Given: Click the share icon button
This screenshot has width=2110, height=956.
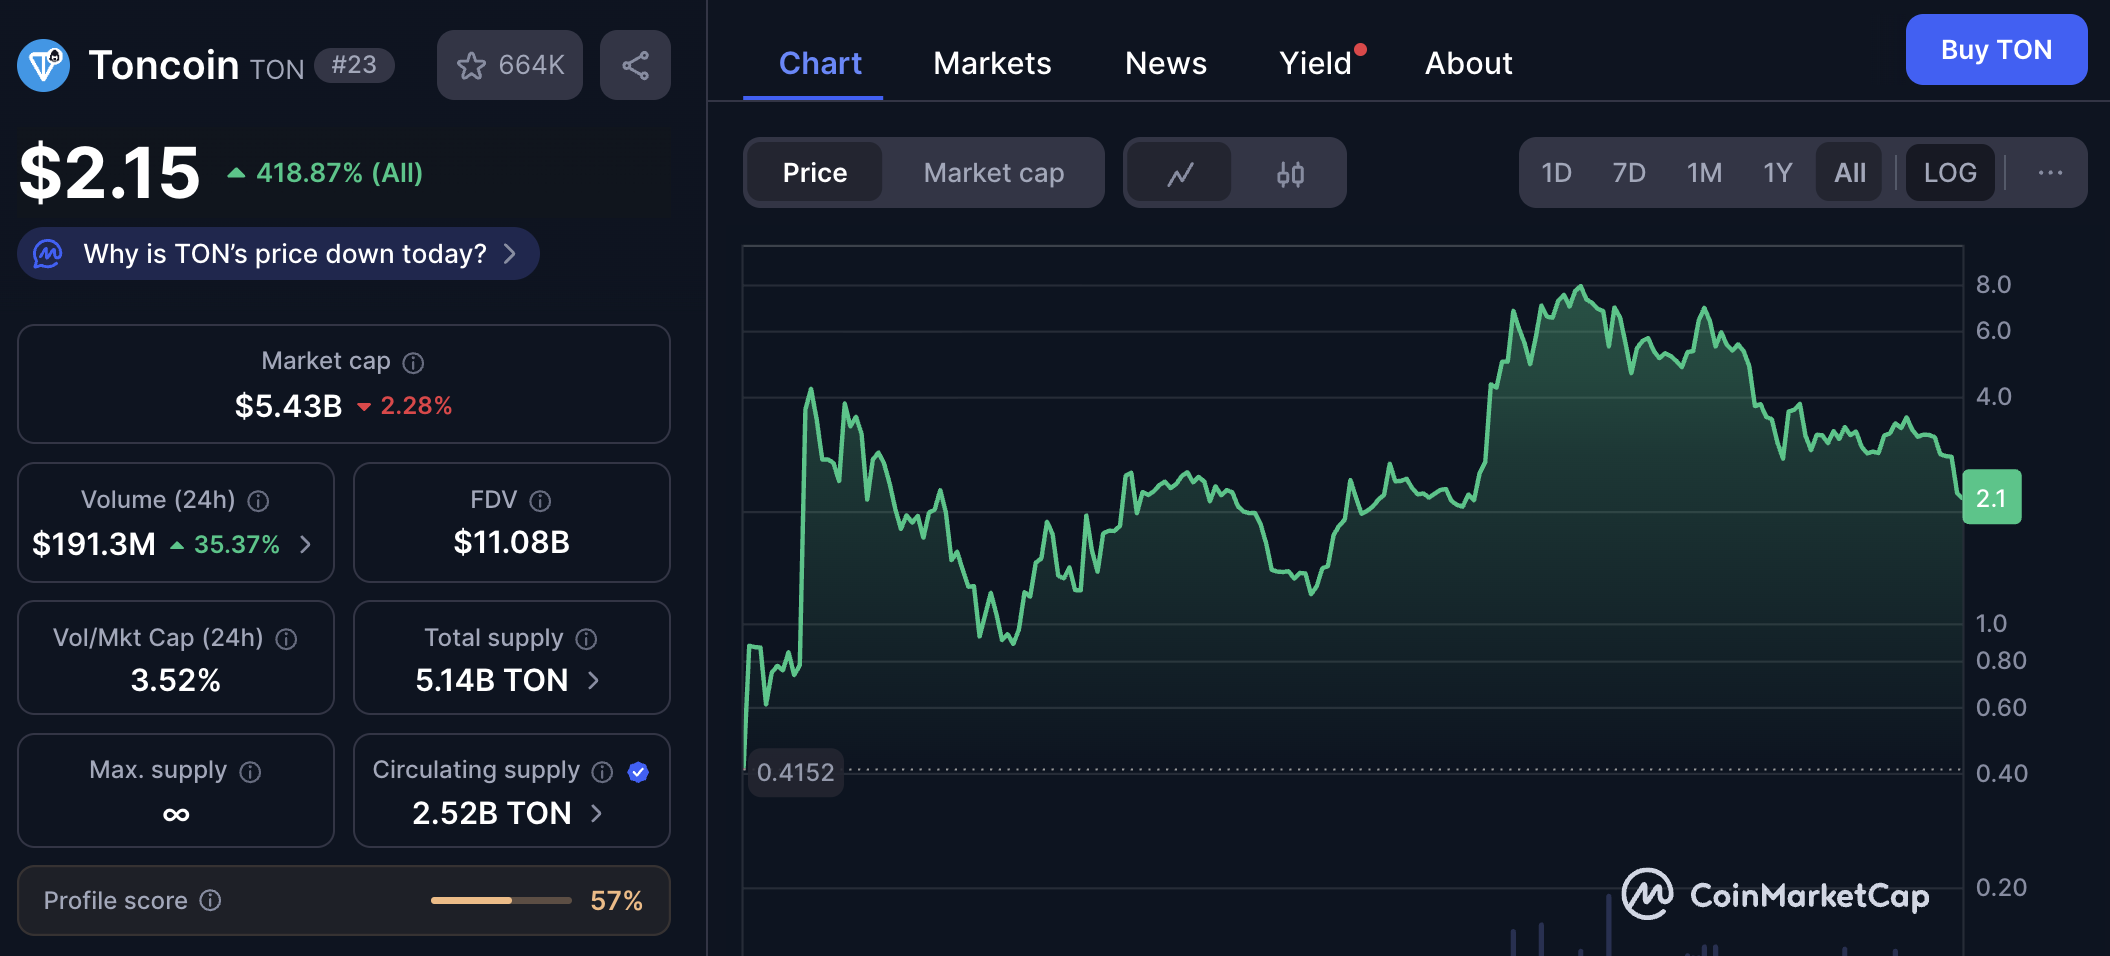Looking at the screenshot, I should (x=635, y=66).
